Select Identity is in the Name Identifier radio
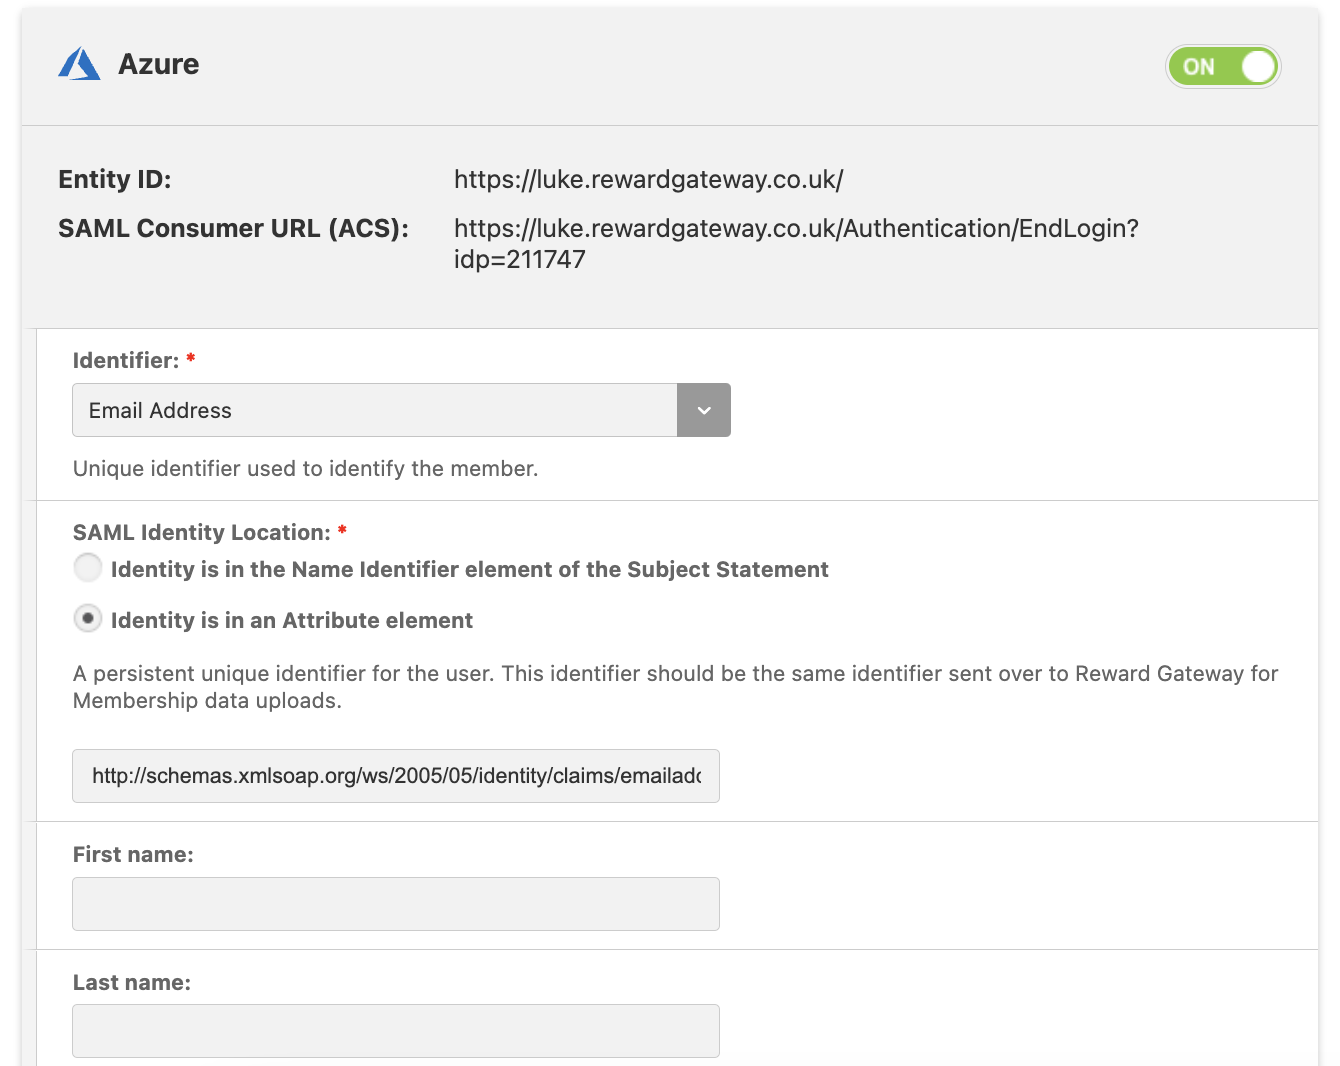This screenshot has width=1340, height=1066. (x=88, y=568)
